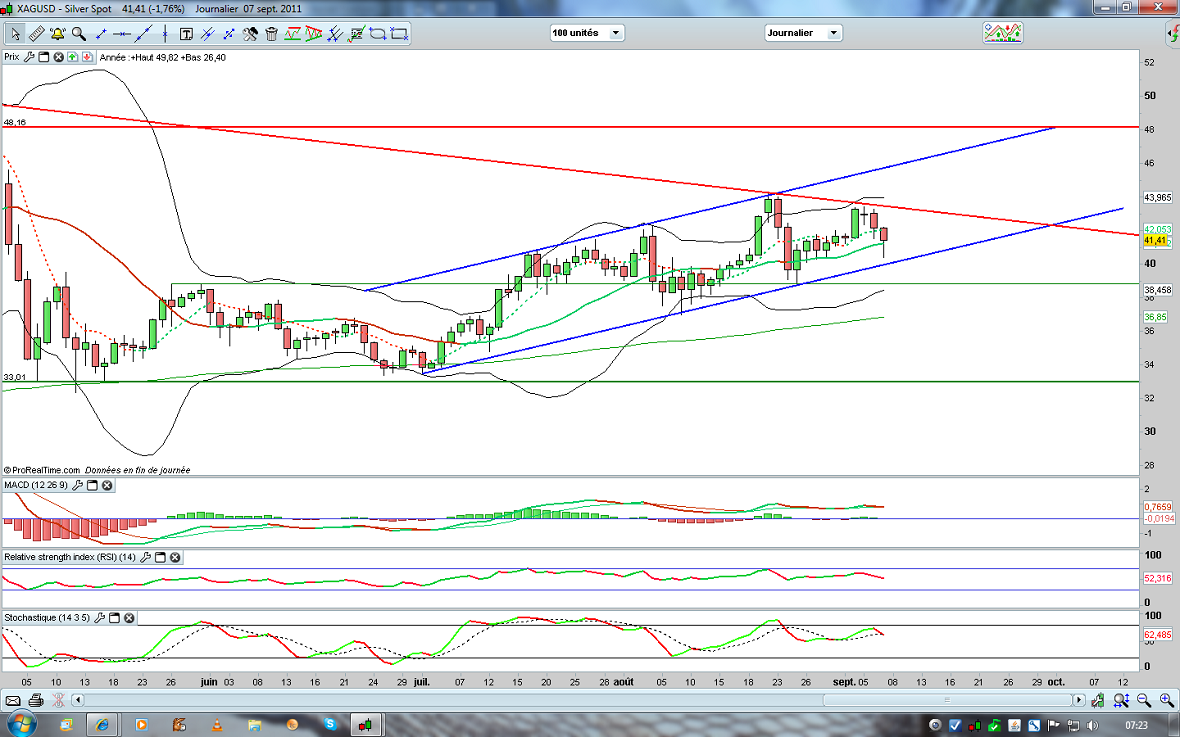Open Skype from the Windows taskbar
Screen dimensions: 1180x737
[329, 723]
